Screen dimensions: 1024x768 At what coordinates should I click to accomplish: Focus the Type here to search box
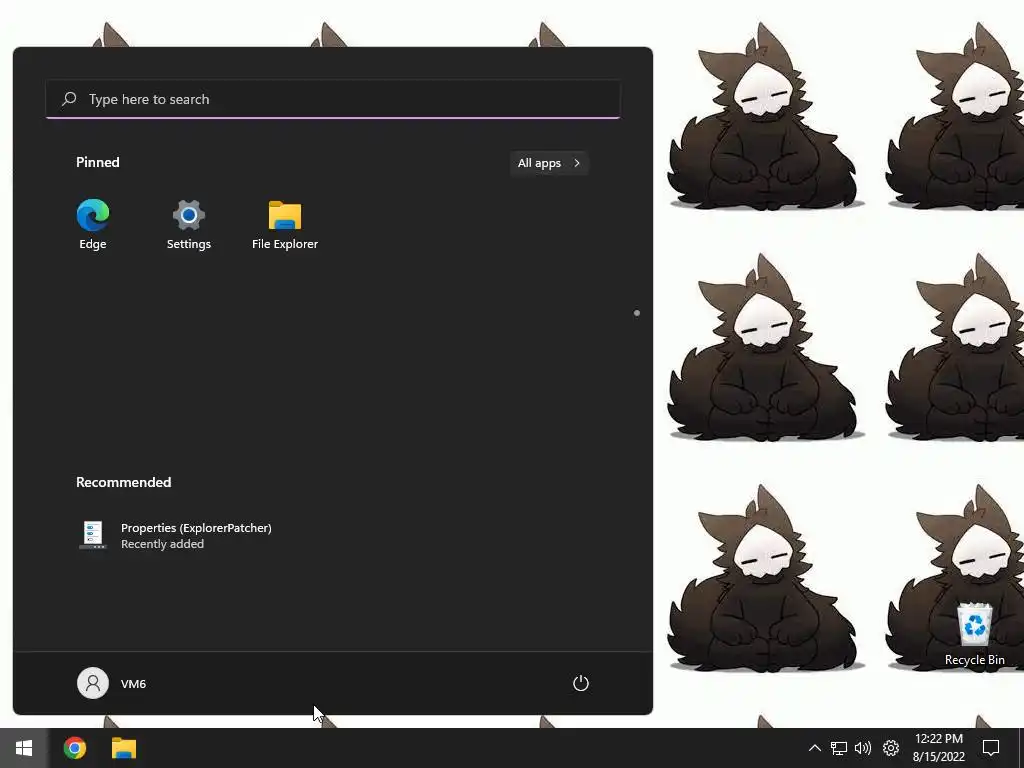[x=333, y=99]
